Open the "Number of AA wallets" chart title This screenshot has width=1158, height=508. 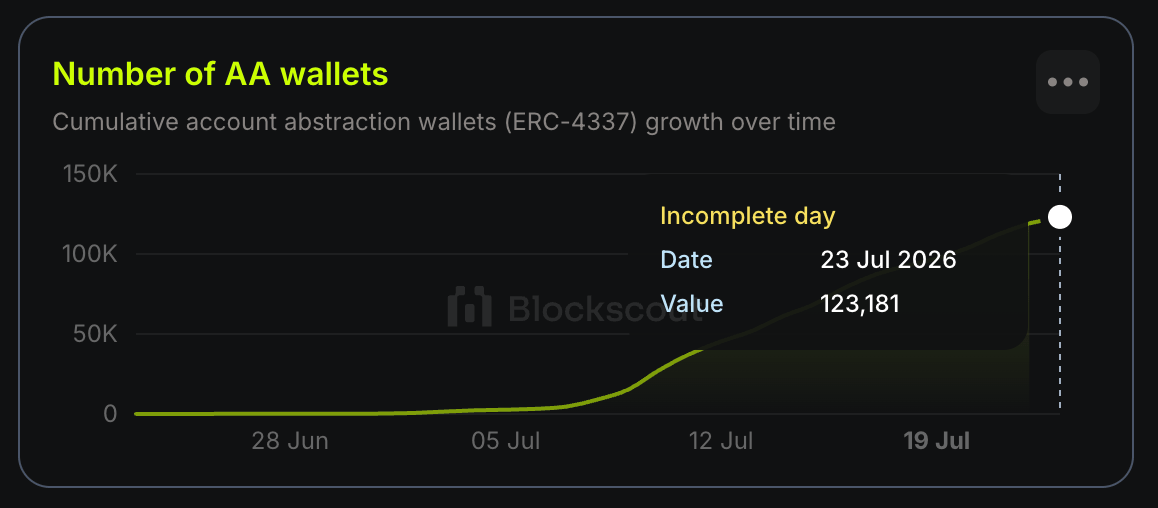coord(220,74)
